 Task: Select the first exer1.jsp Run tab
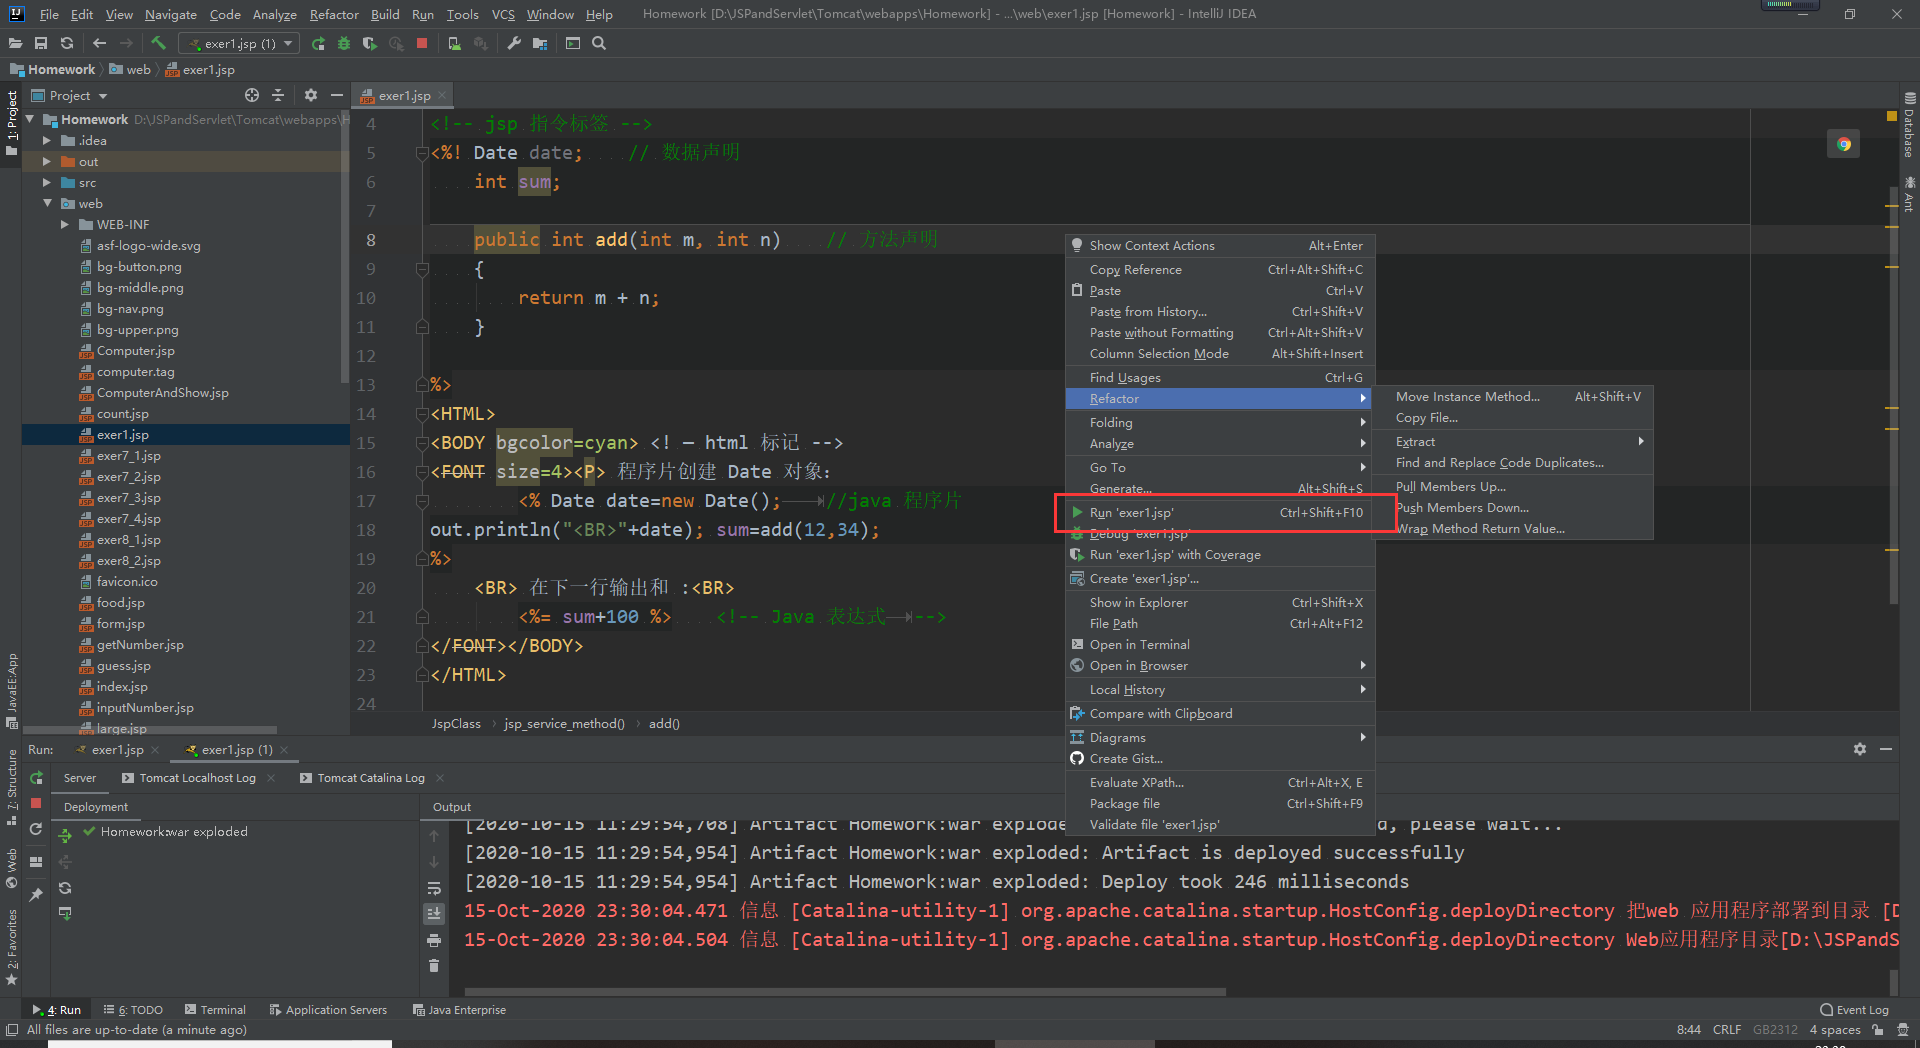117,750
